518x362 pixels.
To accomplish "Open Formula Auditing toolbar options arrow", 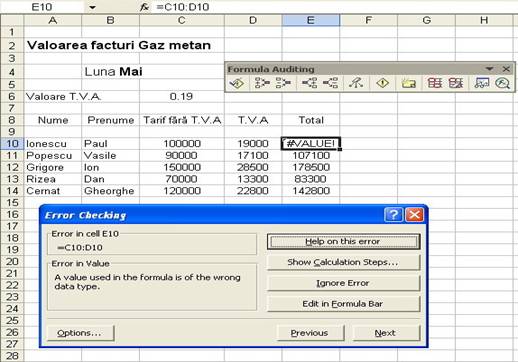I will click(489, 69).
